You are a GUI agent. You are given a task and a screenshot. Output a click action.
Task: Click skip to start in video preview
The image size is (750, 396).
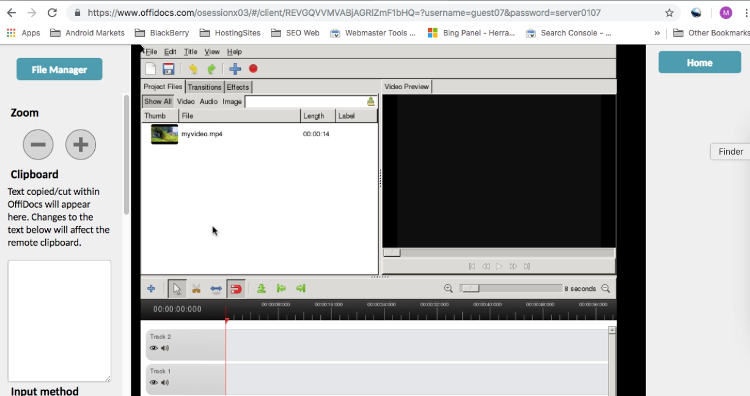coord(472,266)
